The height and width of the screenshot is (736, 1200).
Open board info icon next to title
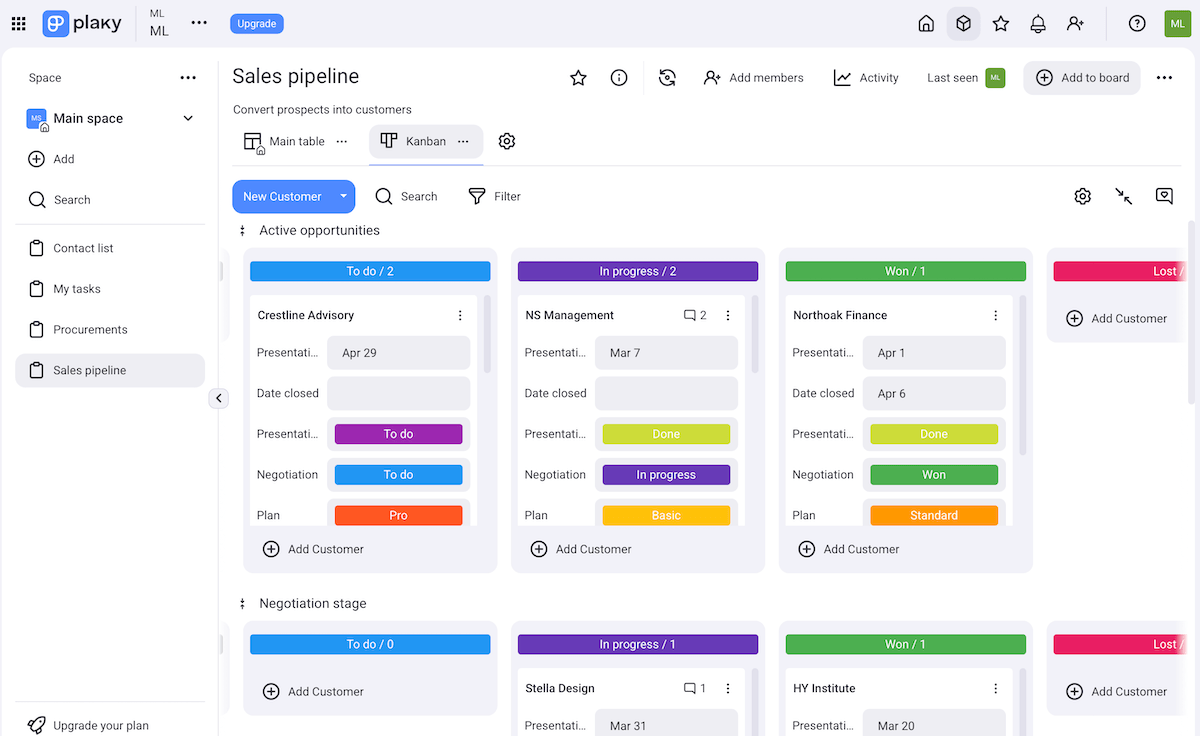[619, 78]
